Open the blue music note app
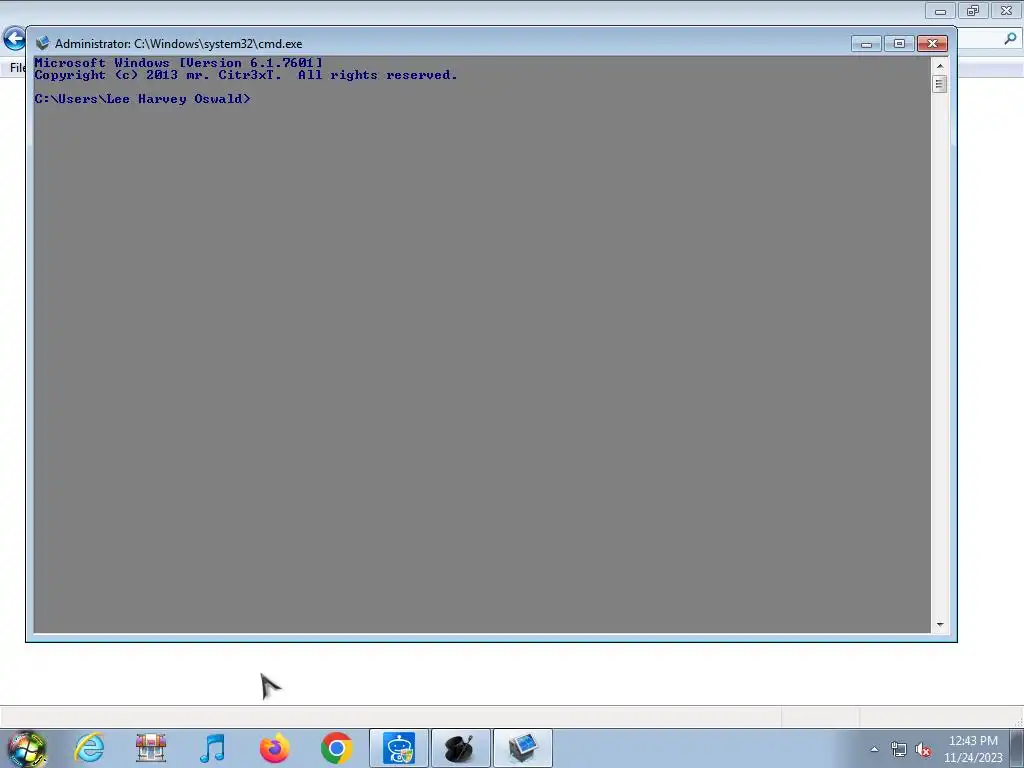This screenshot has height=768, width=1024. pyautogui.click(x=212, y=748)
